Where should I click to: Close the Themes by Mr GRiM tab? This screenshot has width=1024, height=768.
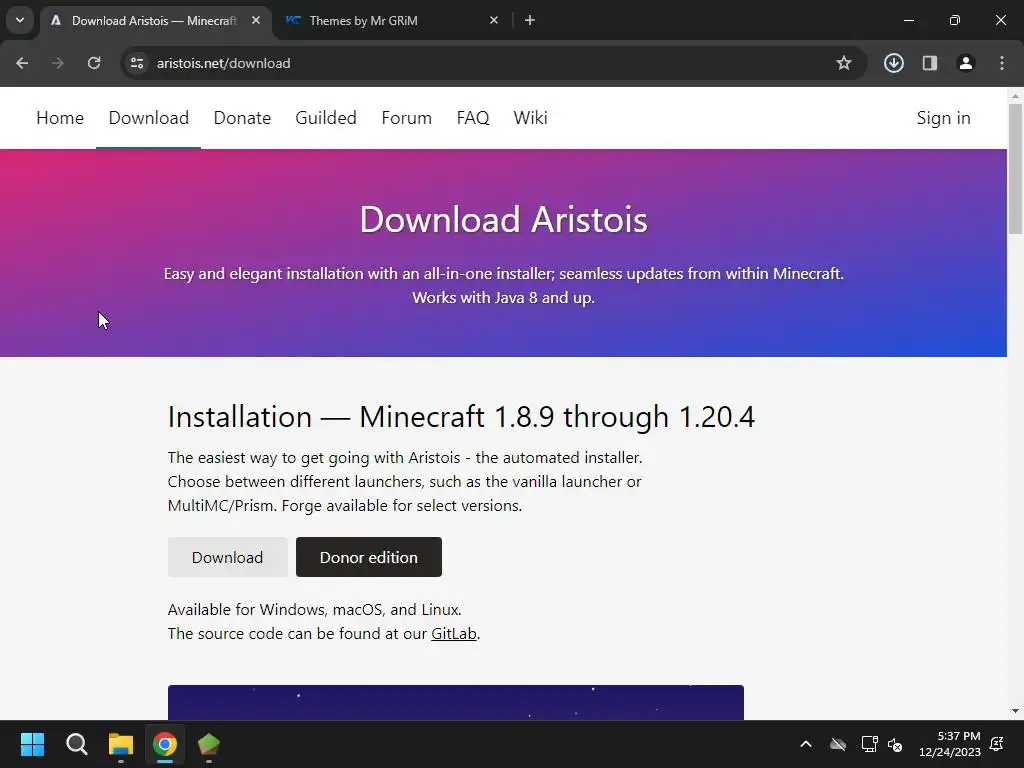click(x=494, y=21)
